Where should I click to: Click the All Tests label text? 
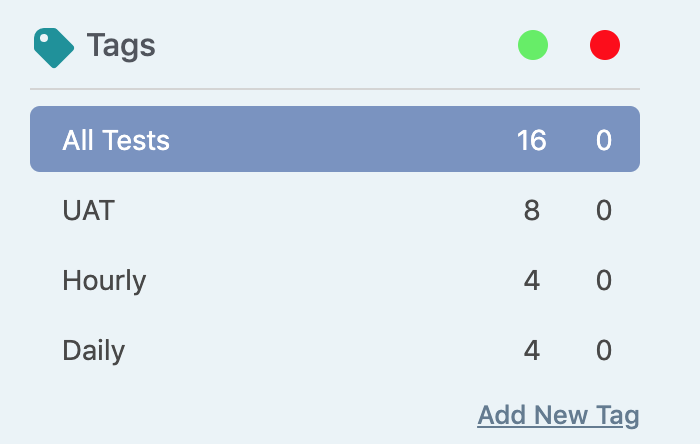[x=116, y=140]
